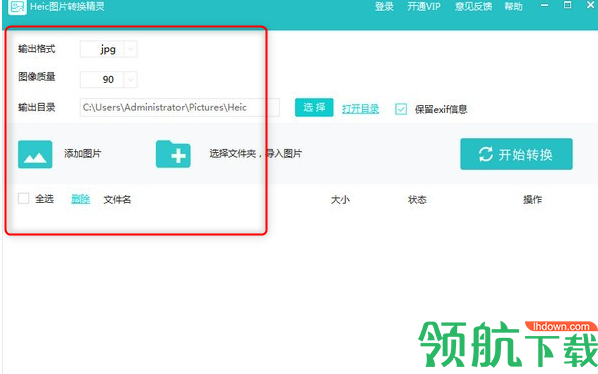Open the 开通VIP menu item

(x=424, y=6)
